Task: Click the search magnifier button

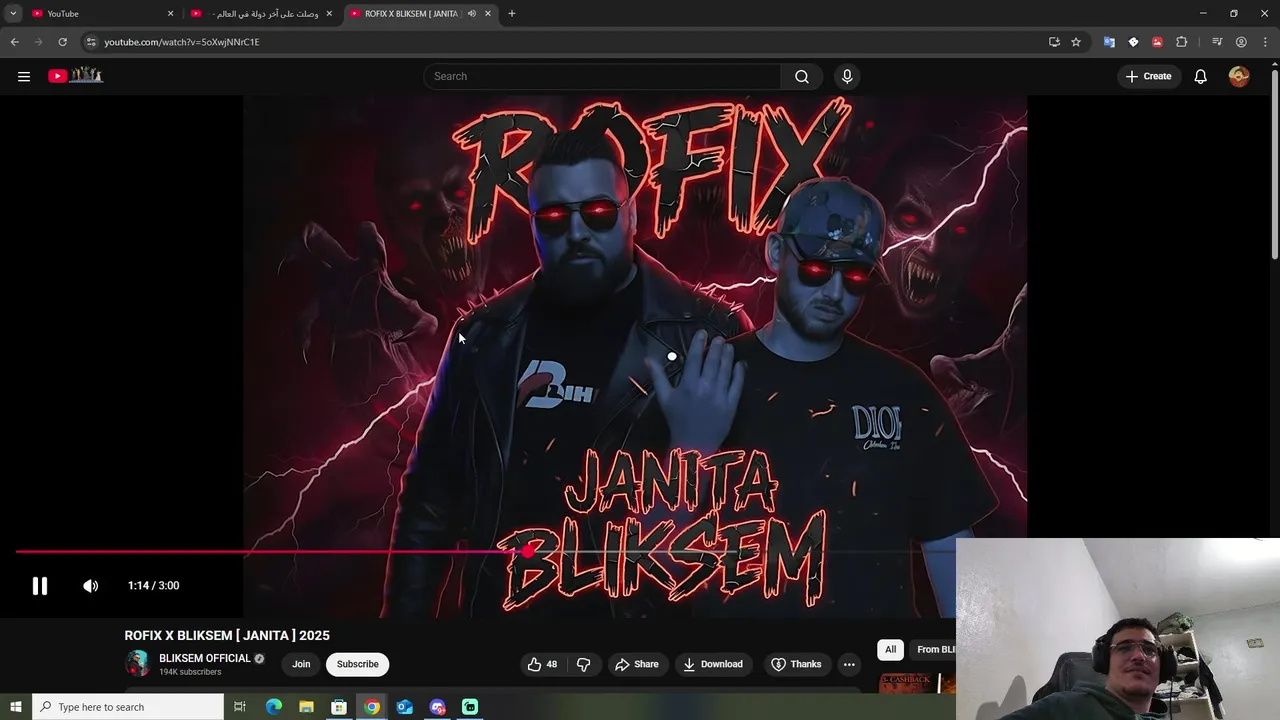Action: [802, 76]
